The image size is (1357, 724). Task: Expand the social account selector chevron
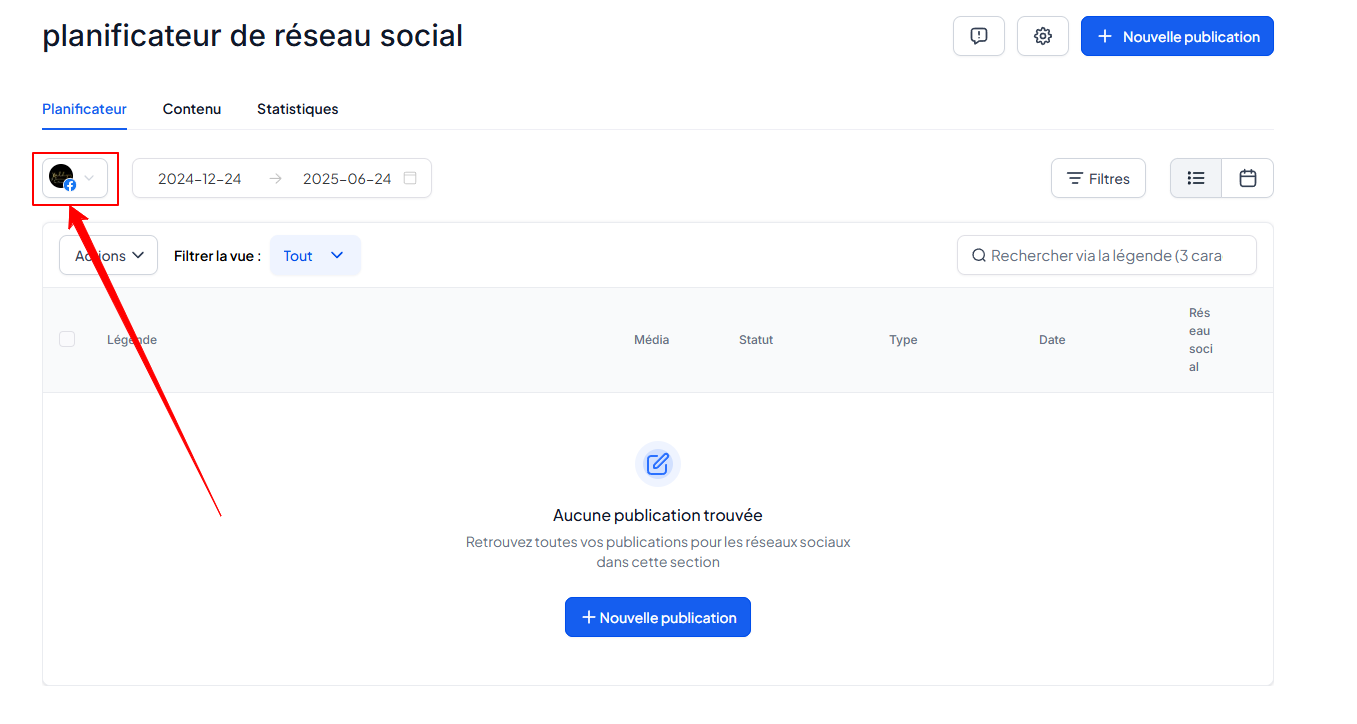(89, 178)
